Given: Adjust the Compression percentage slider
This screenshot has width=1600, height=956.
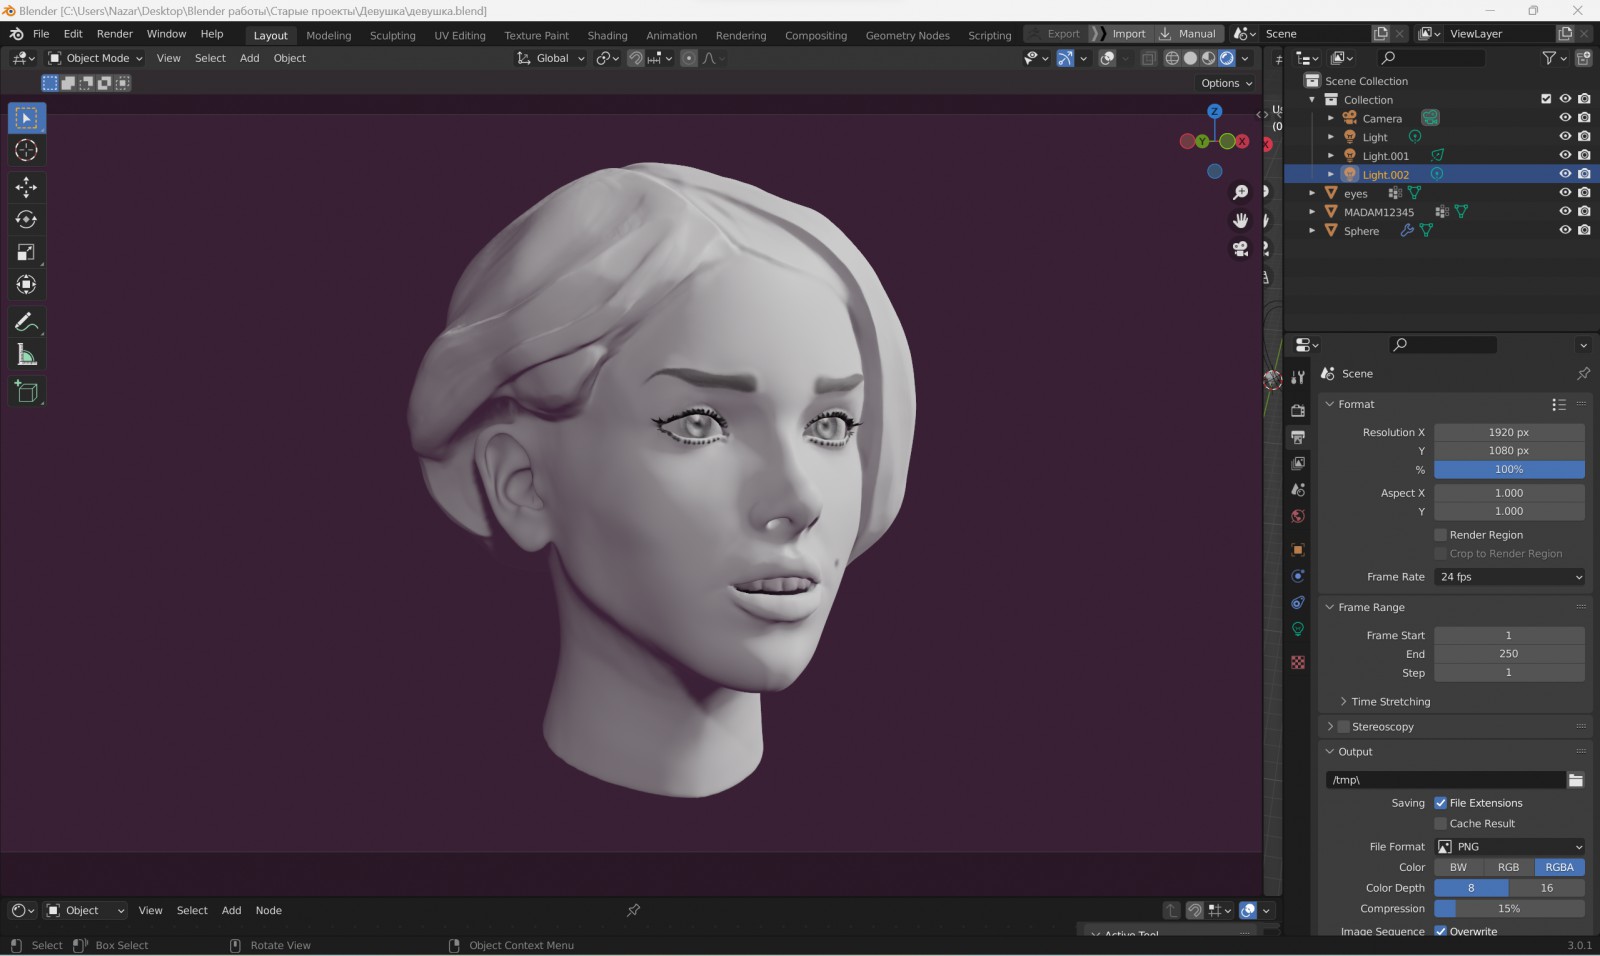Looking at the screenshot, I should click(x=1509, y=909).
